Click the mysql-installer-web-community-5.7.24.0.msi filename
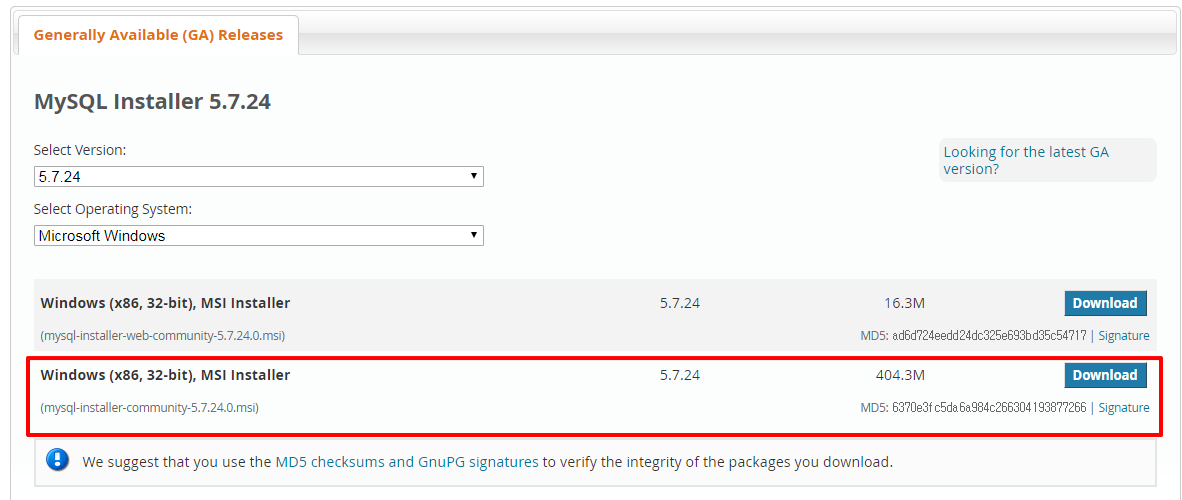1182x500 pixels. [163, 336]
